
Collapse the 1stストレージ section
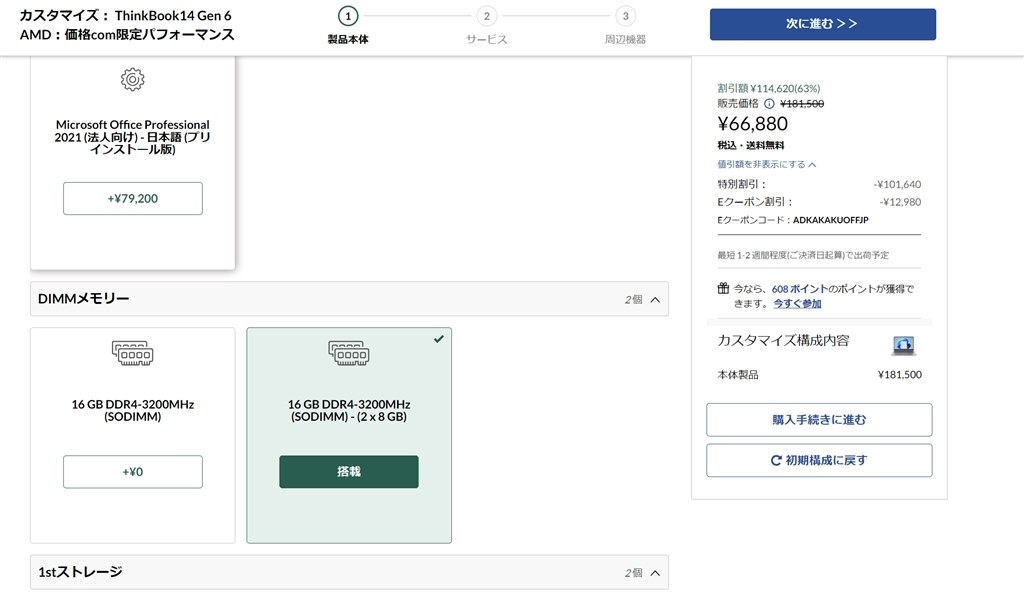[655, 573]
